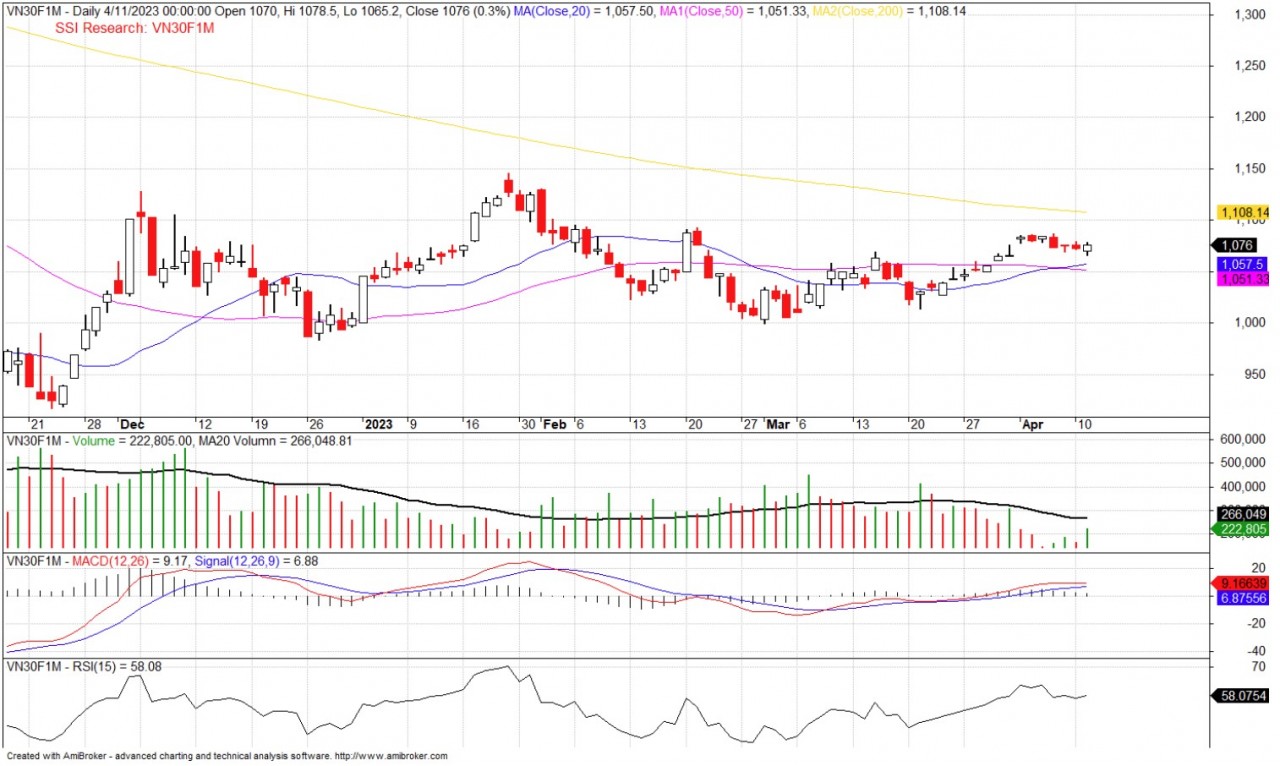1280x766 pixels.
Task: Select the 1,051.33 magenta MA50 label
Action: click(x=1243, y=279)
